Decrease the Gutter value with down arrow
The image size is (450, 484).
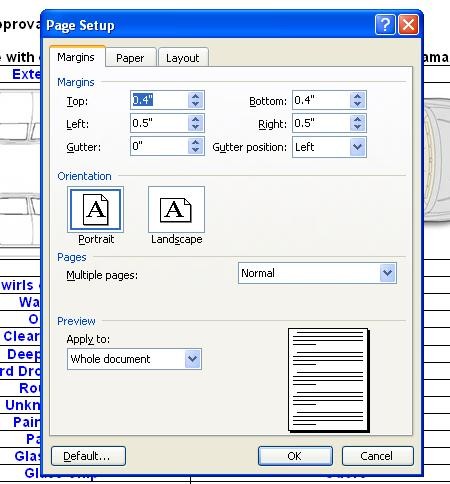tap(196, 150)
